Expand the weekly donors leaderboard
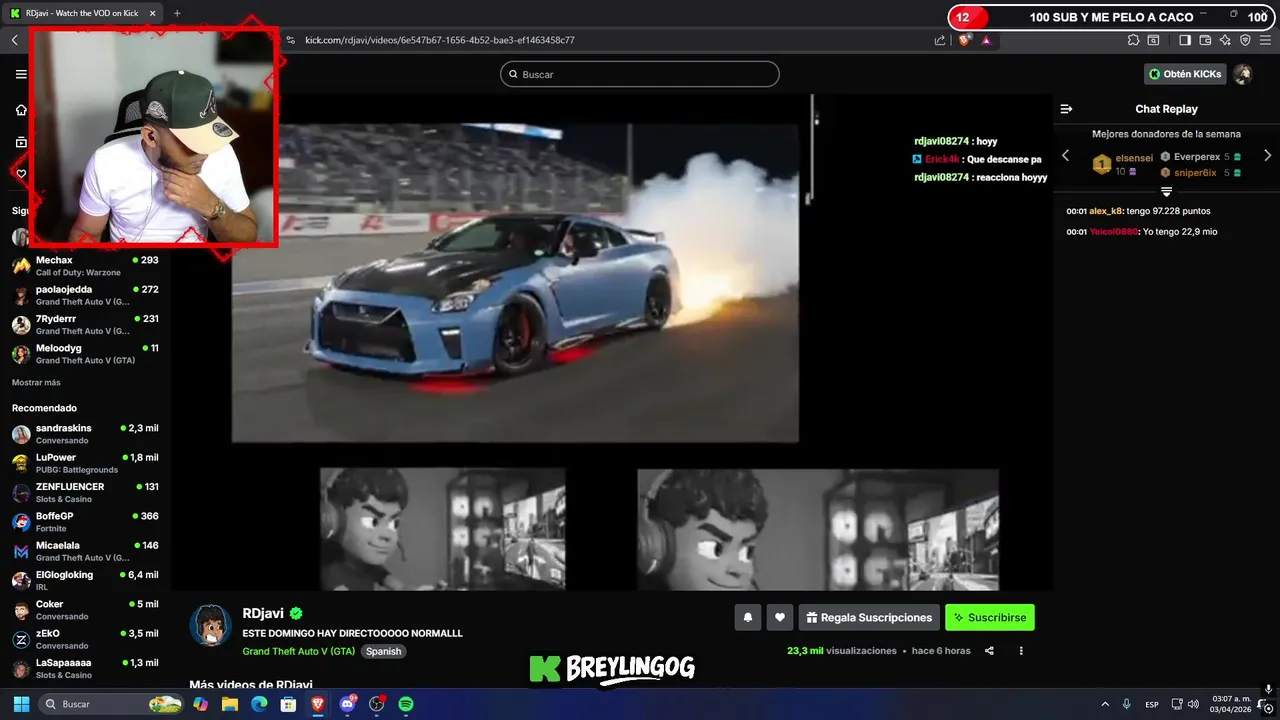Viewport: 1280px width, 720px height. 1166,191
